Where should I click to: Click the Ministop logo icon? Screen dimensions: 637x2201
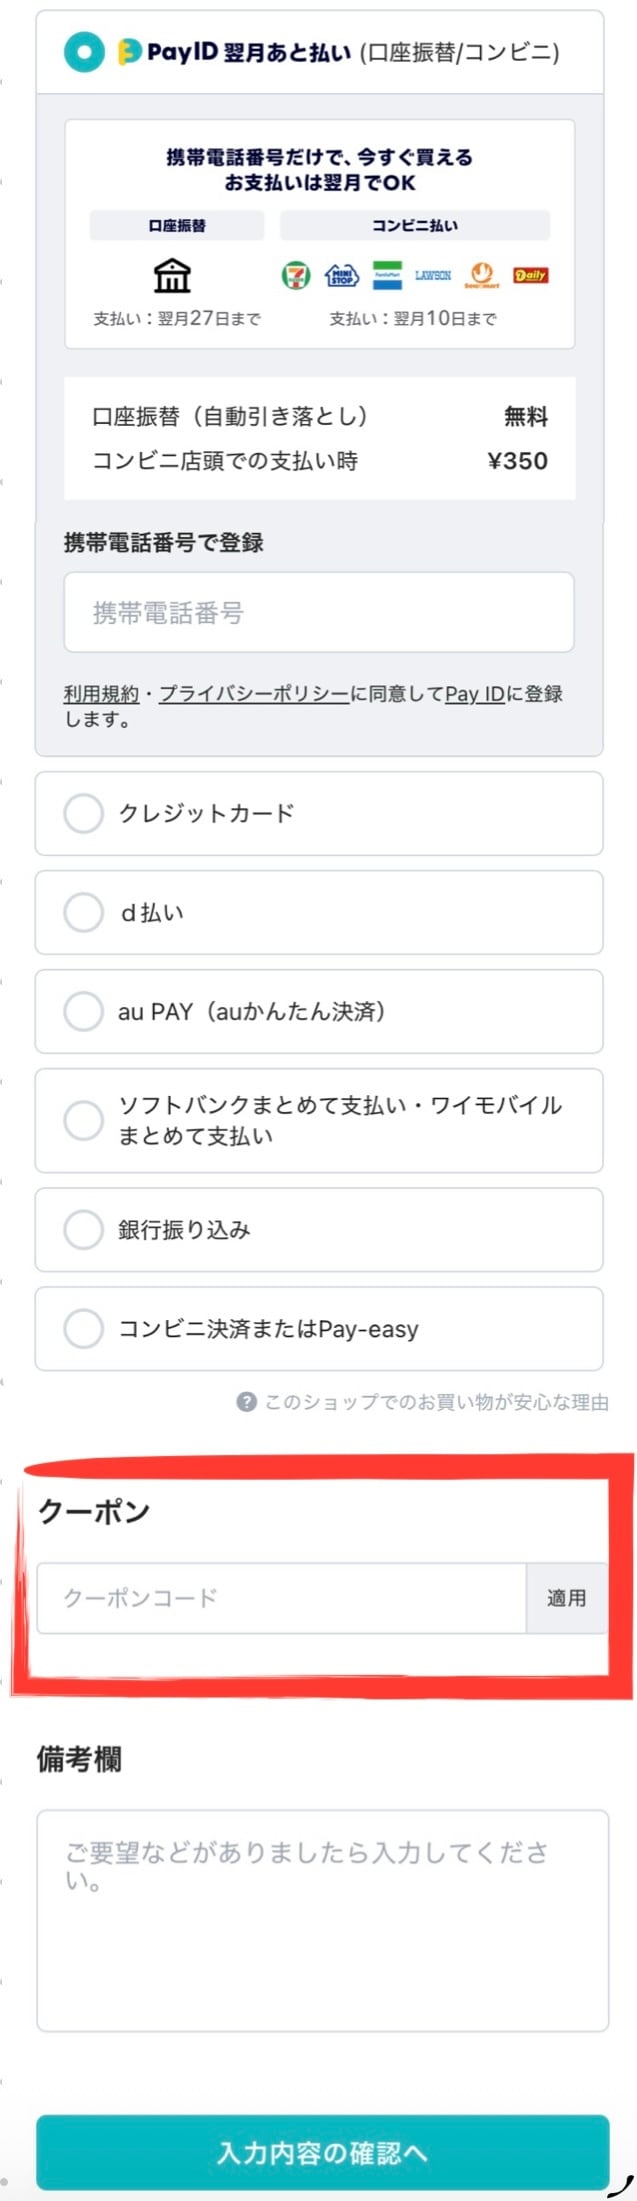coord(342,275)
